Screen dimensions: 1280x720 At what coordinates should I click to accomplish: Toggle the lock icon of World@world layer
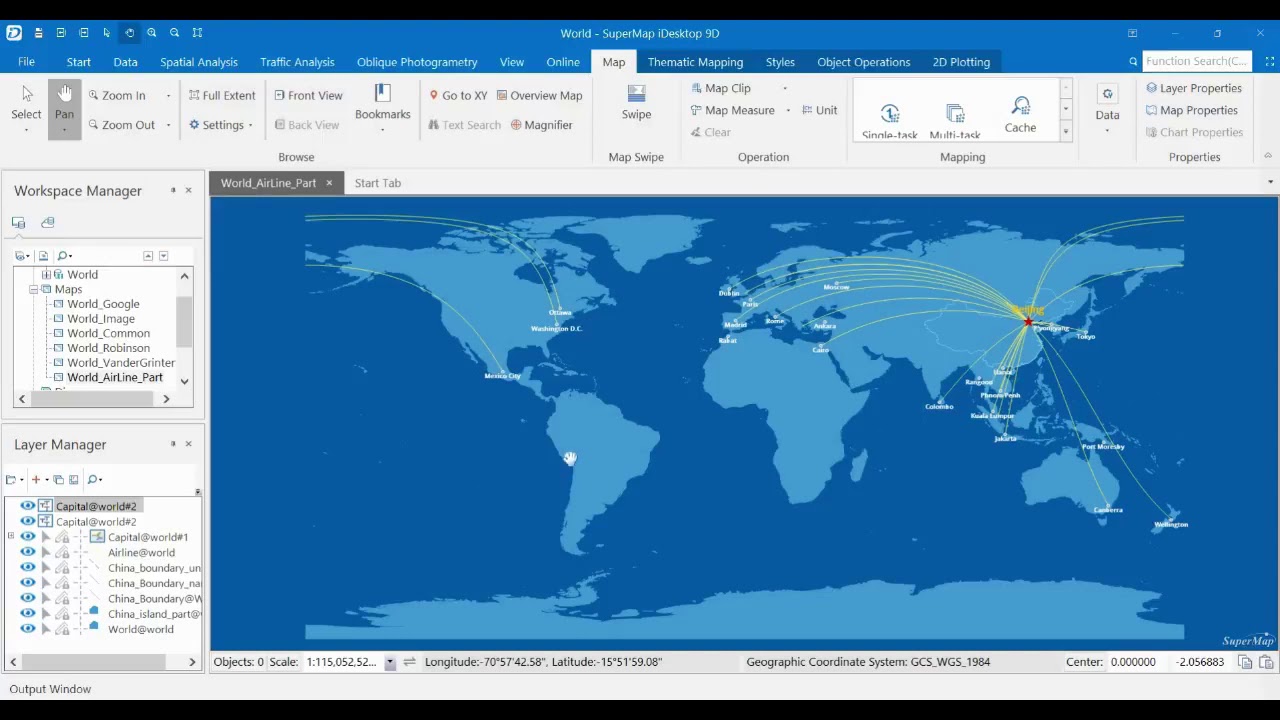click(62, 629)
